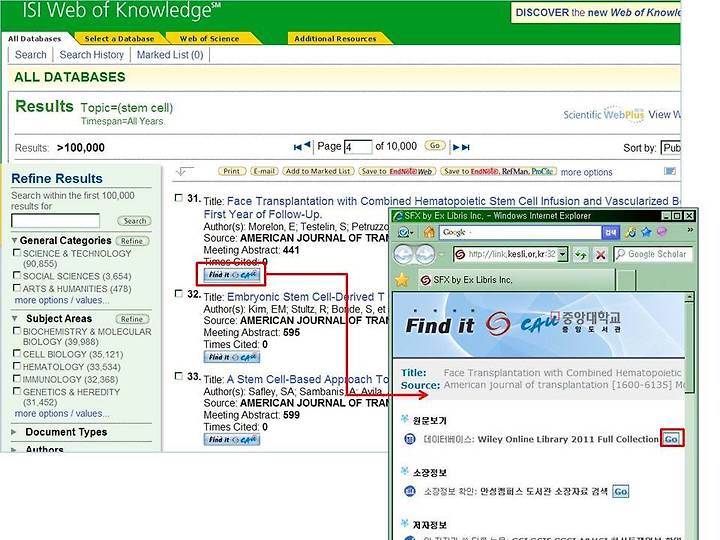Open the Select a Database tab
This screenshot has height=540, width=720.
(x=119, y=39)
